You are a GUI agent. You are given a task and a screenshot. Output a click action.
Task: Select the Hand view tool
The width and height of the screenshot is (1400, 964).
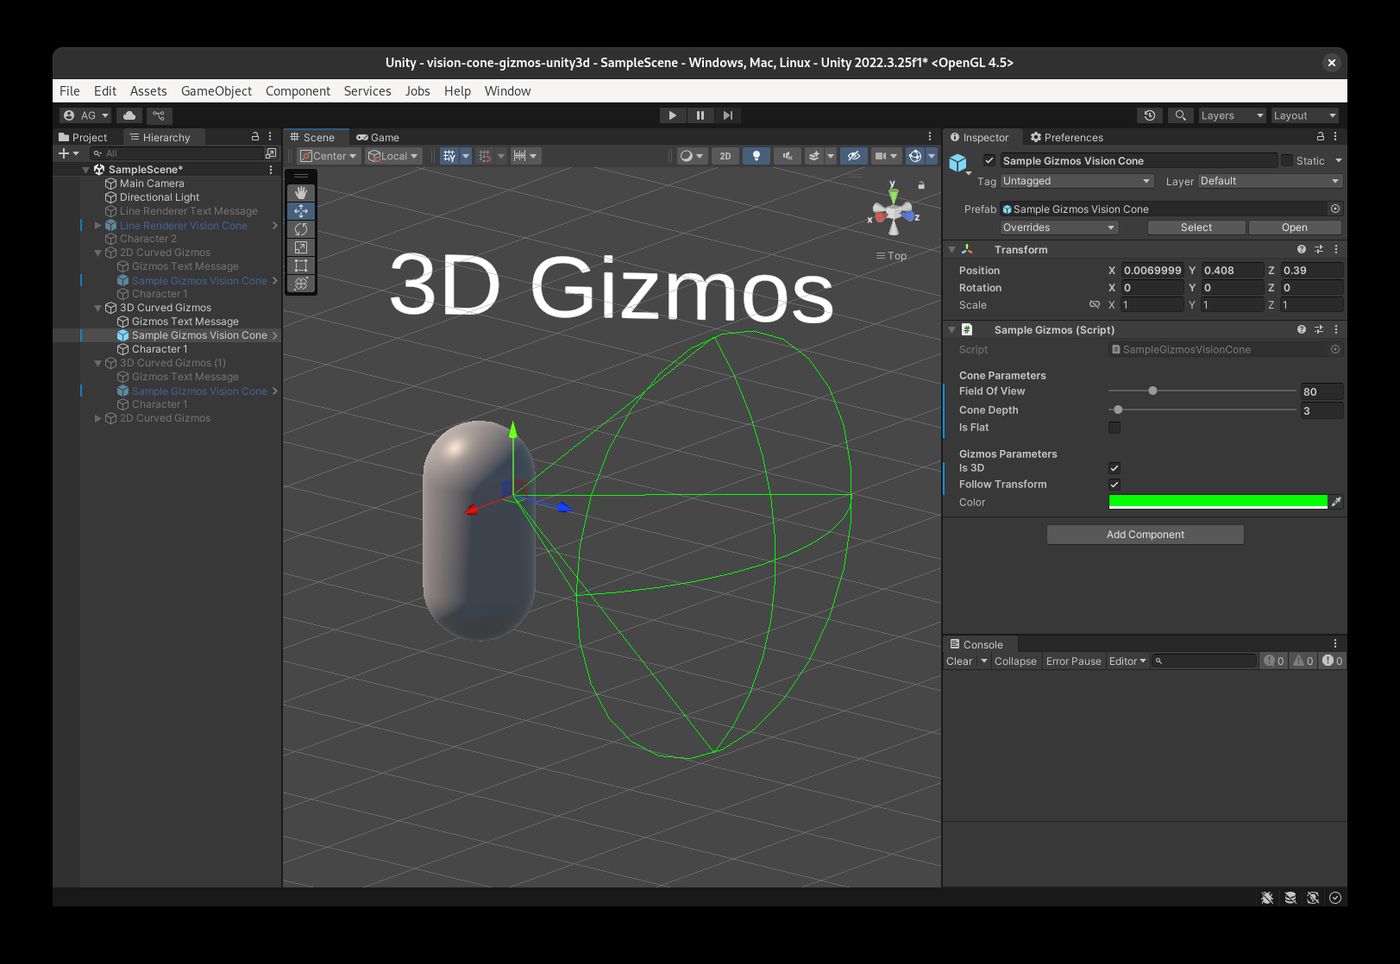pyautogui.click(x=301, y=192)
